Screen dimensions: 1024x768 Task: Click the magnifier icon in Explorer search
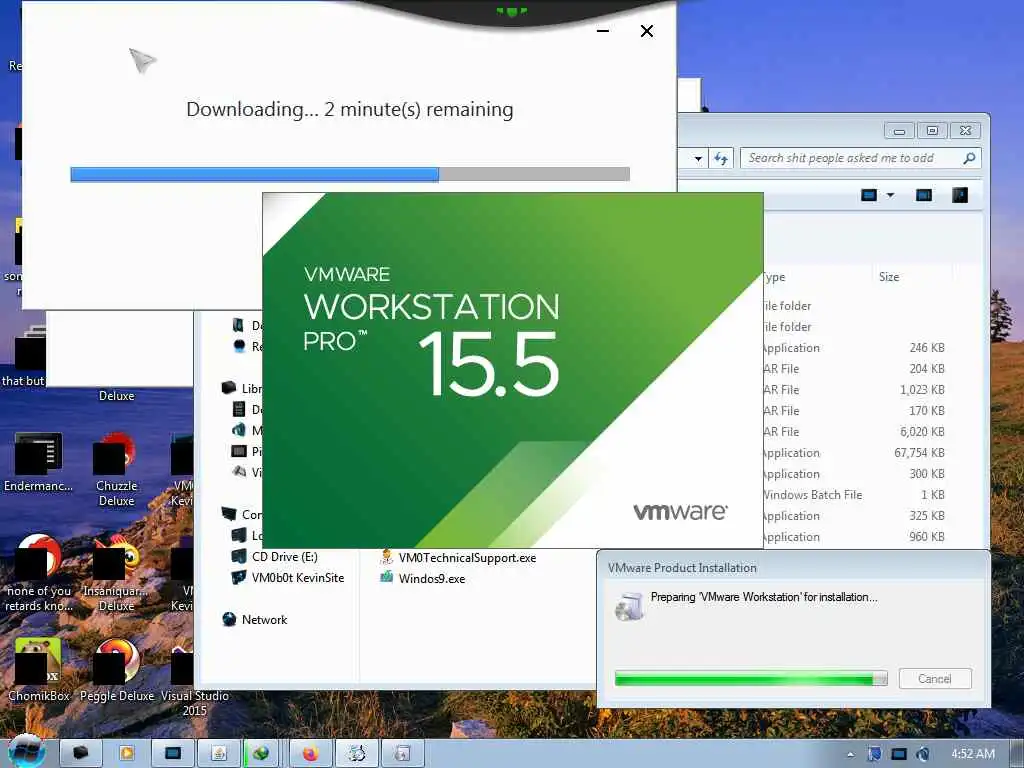click(x=969, y=158)
